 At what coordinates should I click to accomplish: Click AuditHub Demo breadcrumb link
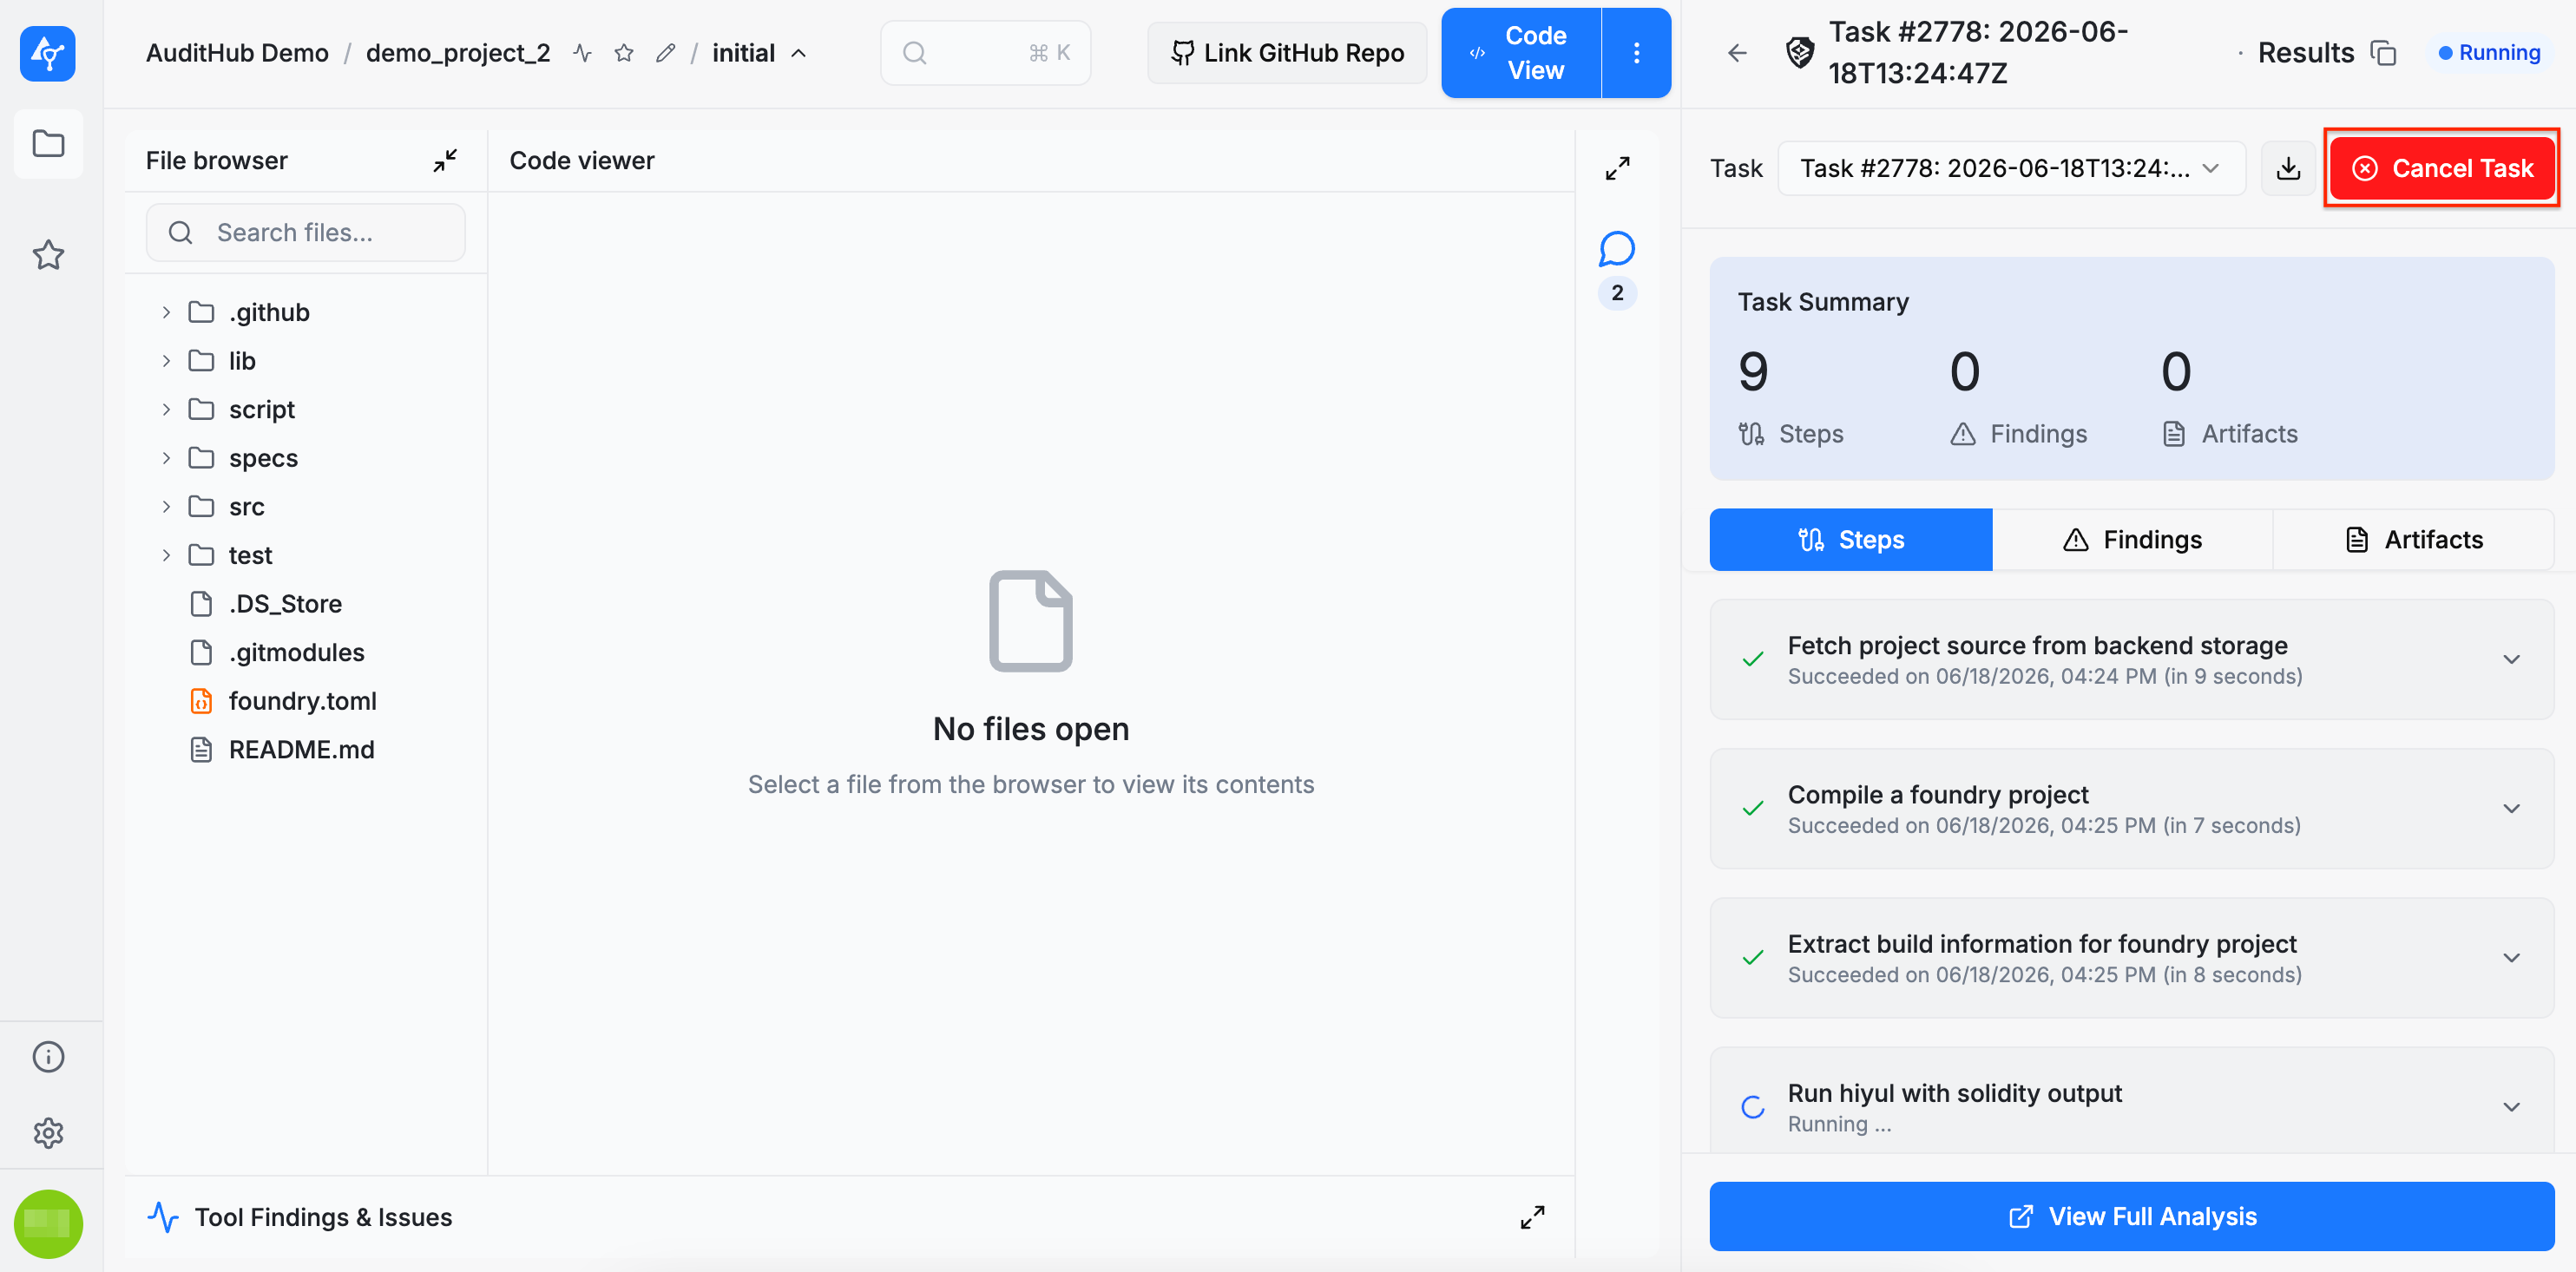click(x=237, y=53)
